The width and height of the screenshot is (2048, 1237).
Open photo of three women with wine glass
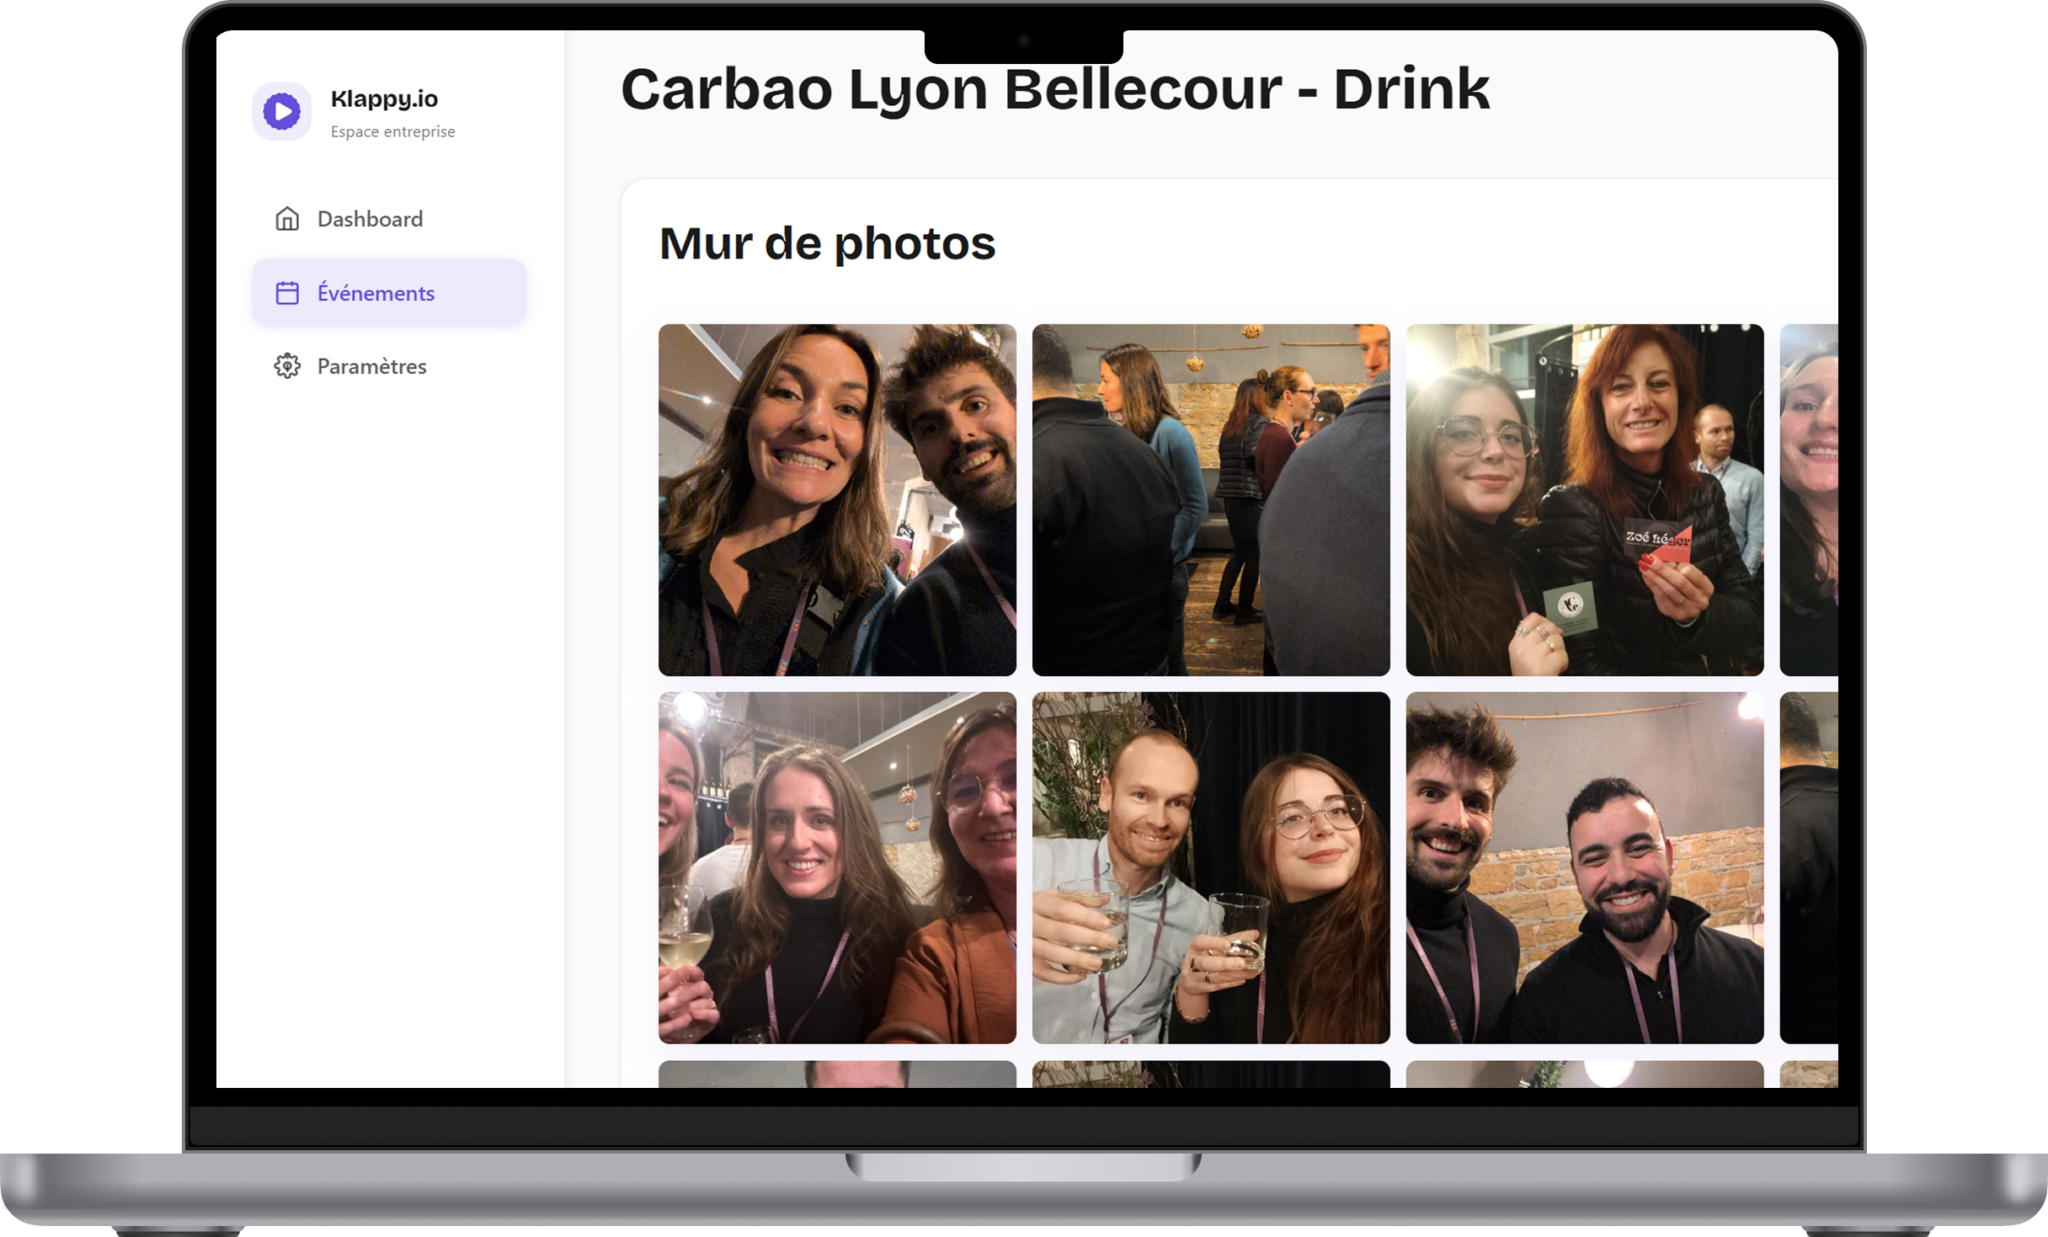[x=837, y=867]
